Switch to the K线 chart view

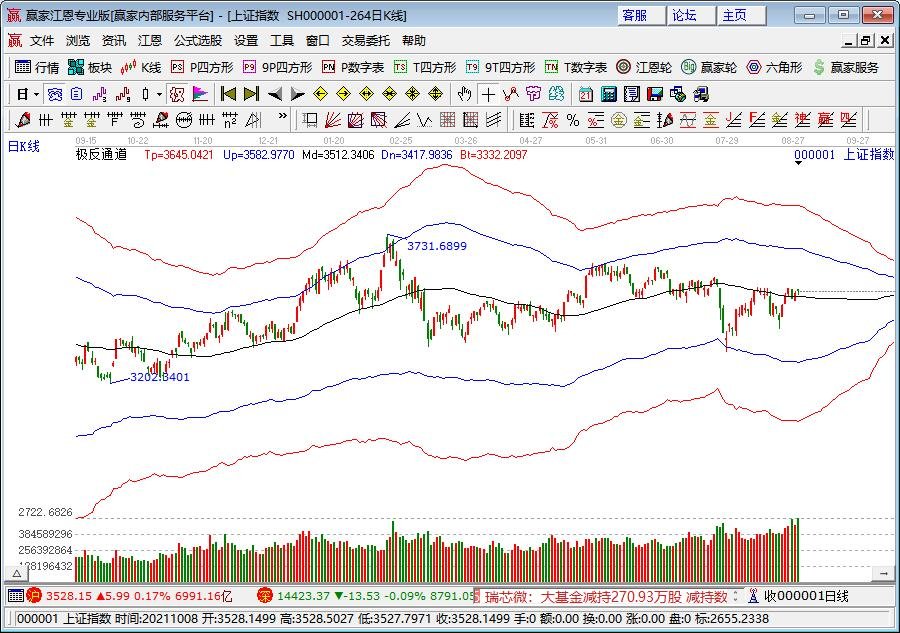[141, 67]
